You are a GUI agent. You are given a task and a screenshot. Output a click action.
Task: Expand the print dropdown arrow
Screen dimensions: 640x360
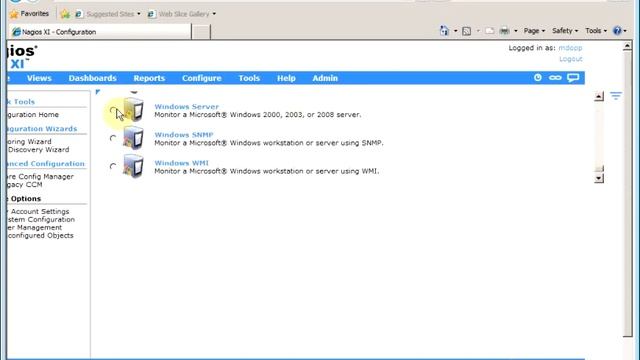pyautogui.click(x=516, y=31)
